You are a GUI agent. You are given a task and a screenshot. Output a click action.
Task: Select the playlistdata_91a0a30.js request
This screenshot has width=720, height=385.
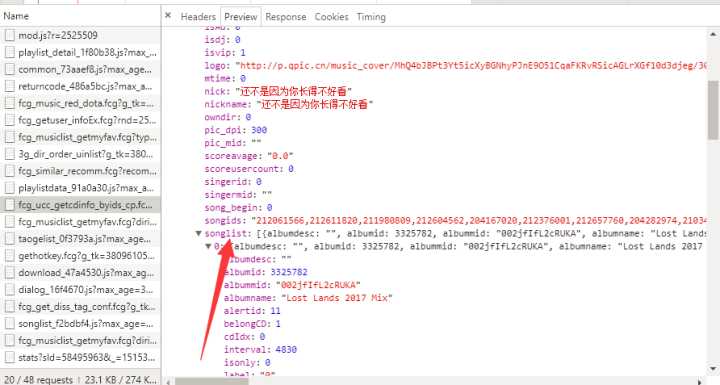(80, 188)
